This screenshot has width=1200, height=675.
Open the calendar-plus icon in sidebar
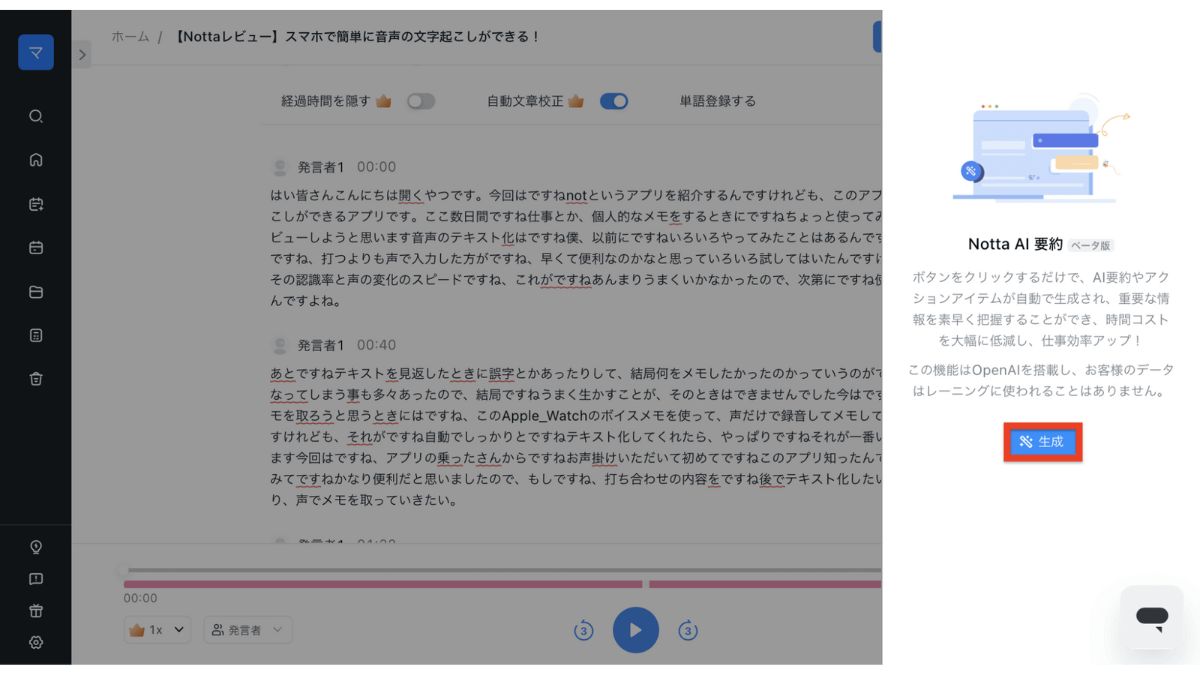(x=36, y=204)
